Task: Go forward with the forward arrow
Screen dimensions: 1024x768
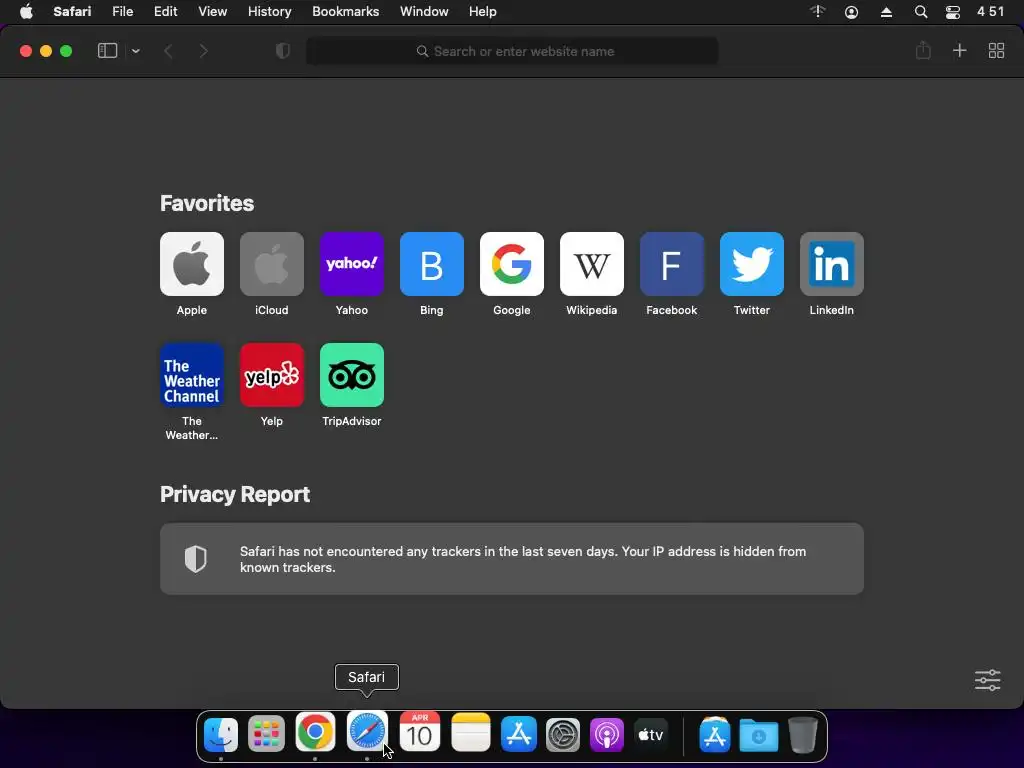Action: [203, 51]
